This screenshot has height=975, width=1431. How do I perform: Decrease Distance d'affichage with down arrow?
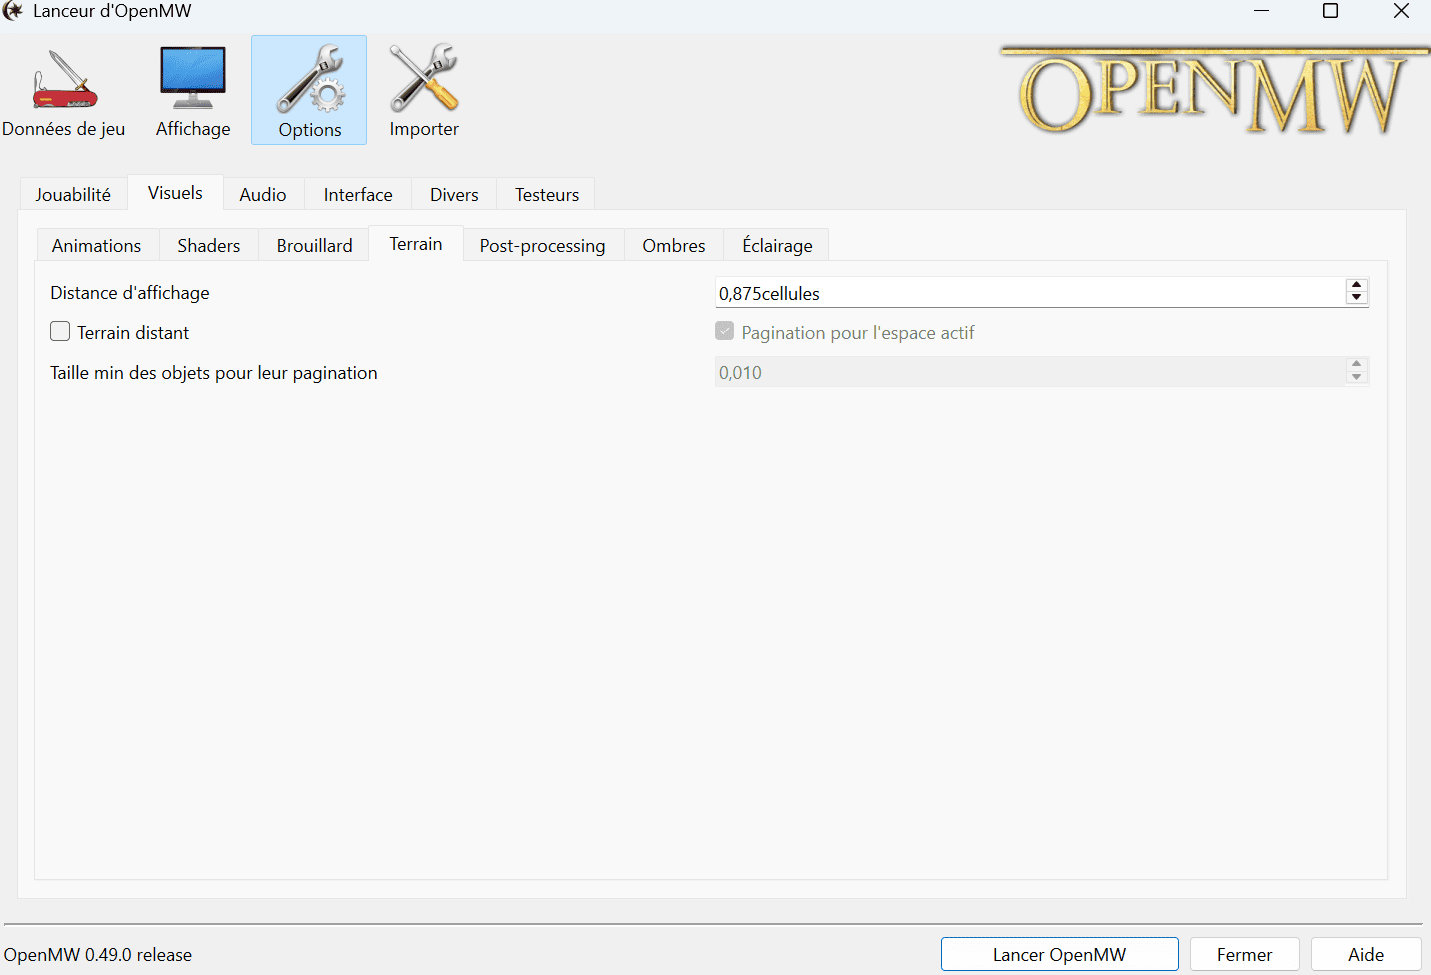[1357, 298]
